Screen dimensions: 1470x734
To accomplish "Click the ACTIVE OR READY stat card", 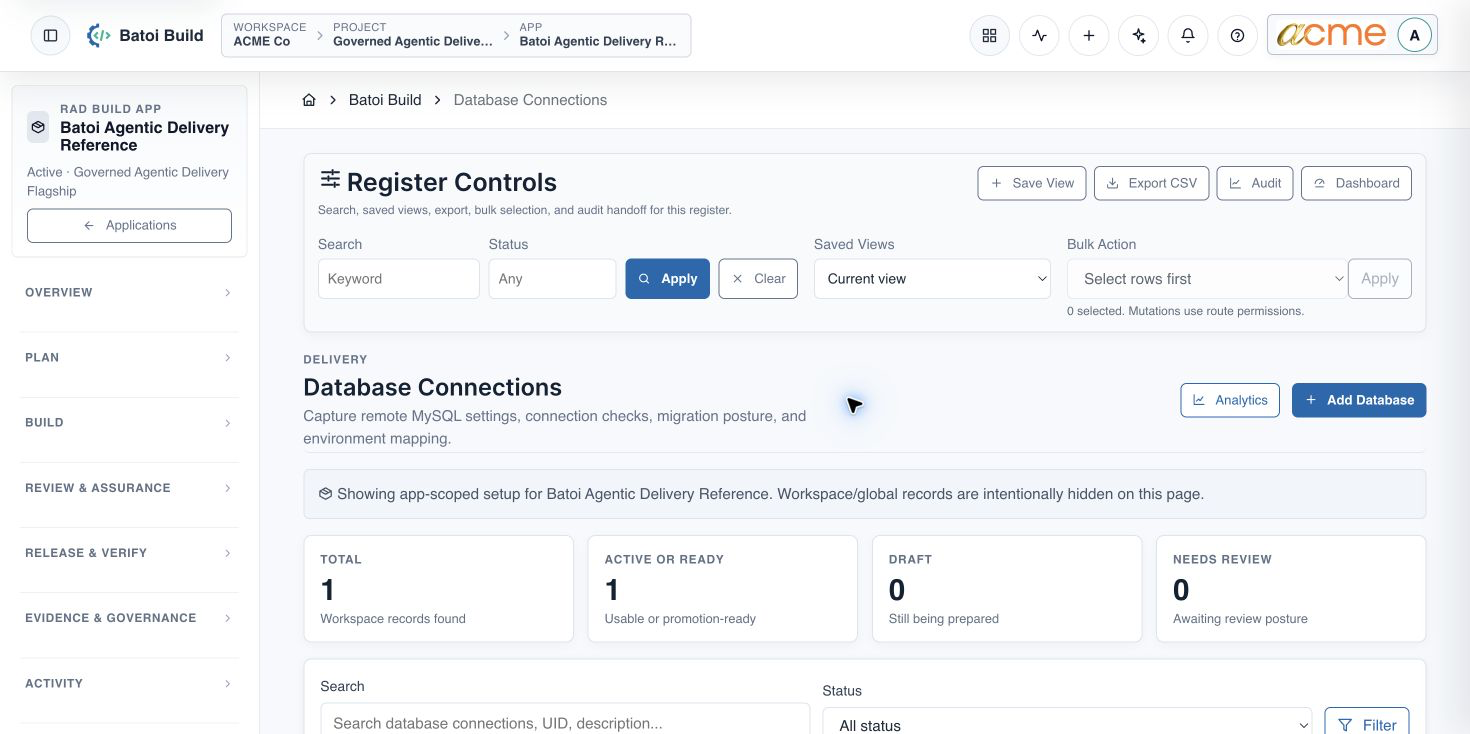I will tap(722, 588).
